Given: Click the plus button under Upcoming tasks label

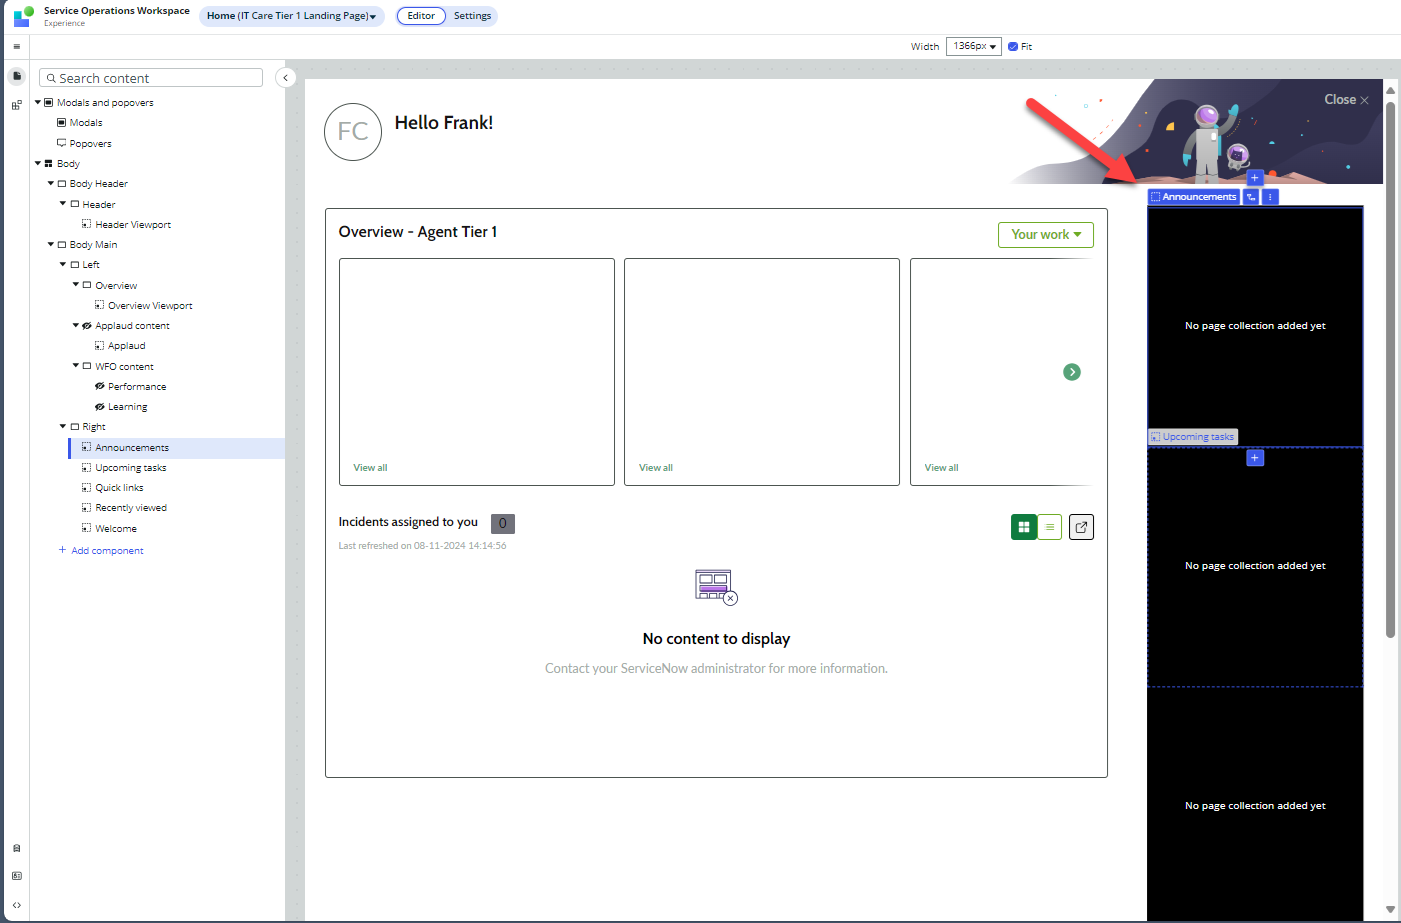Looking at the screenshot, I should point(1255,458).
